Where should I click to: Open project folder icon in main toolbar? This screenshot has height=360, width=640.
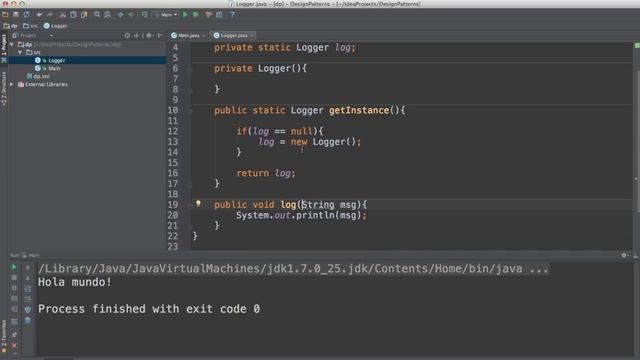point(5,15)
